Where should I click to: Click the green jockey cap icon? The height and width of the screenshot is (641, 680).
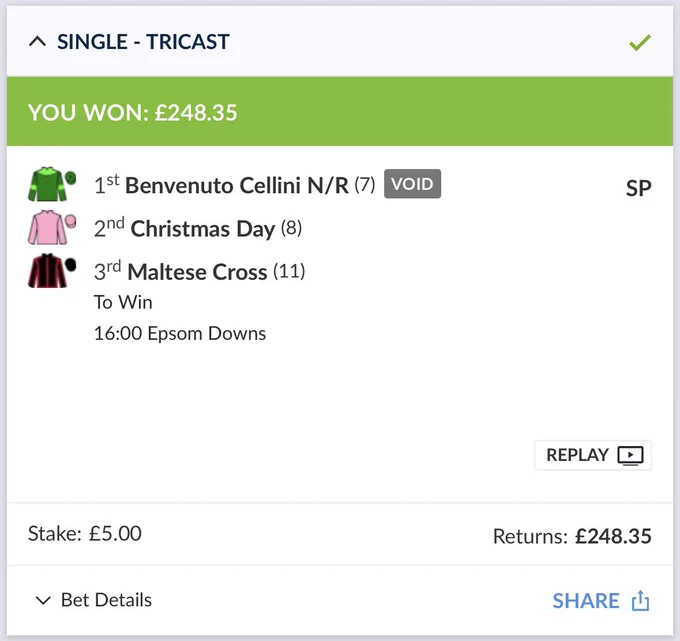71,178
